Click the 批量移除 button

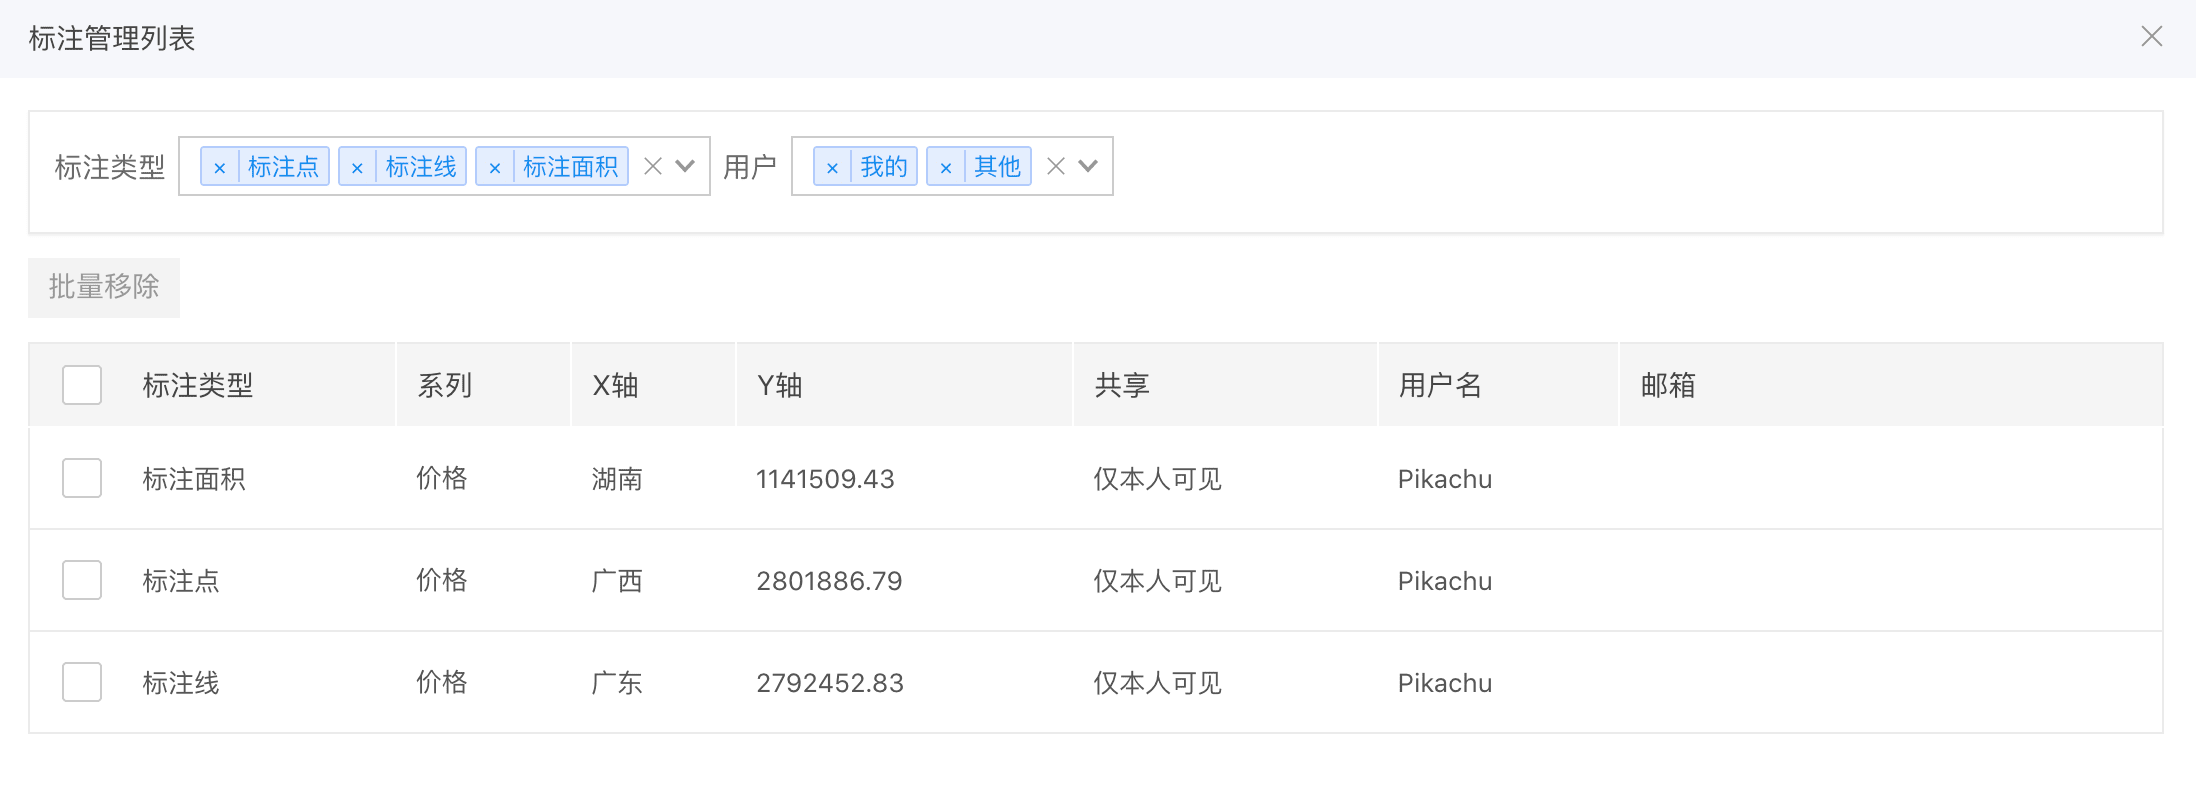(x=104, y=287)
